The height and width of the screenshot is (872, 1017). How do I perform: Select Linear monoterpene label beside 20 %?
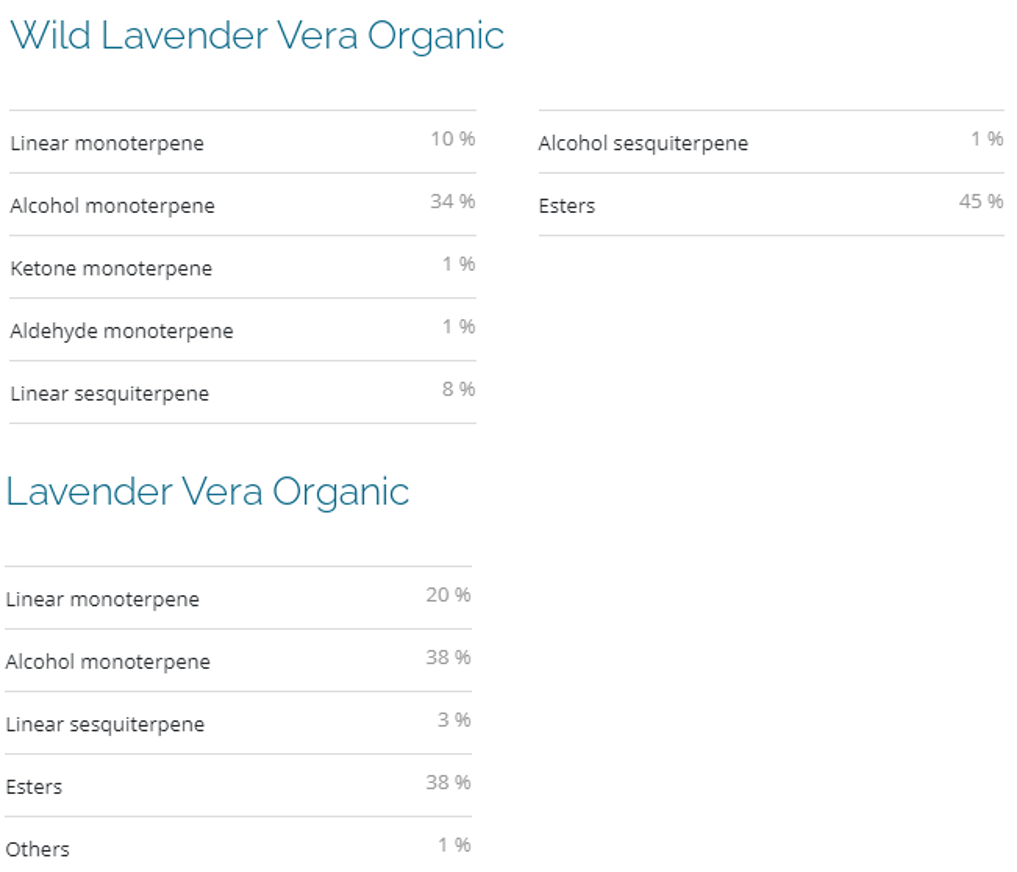(x=102, y=599)
